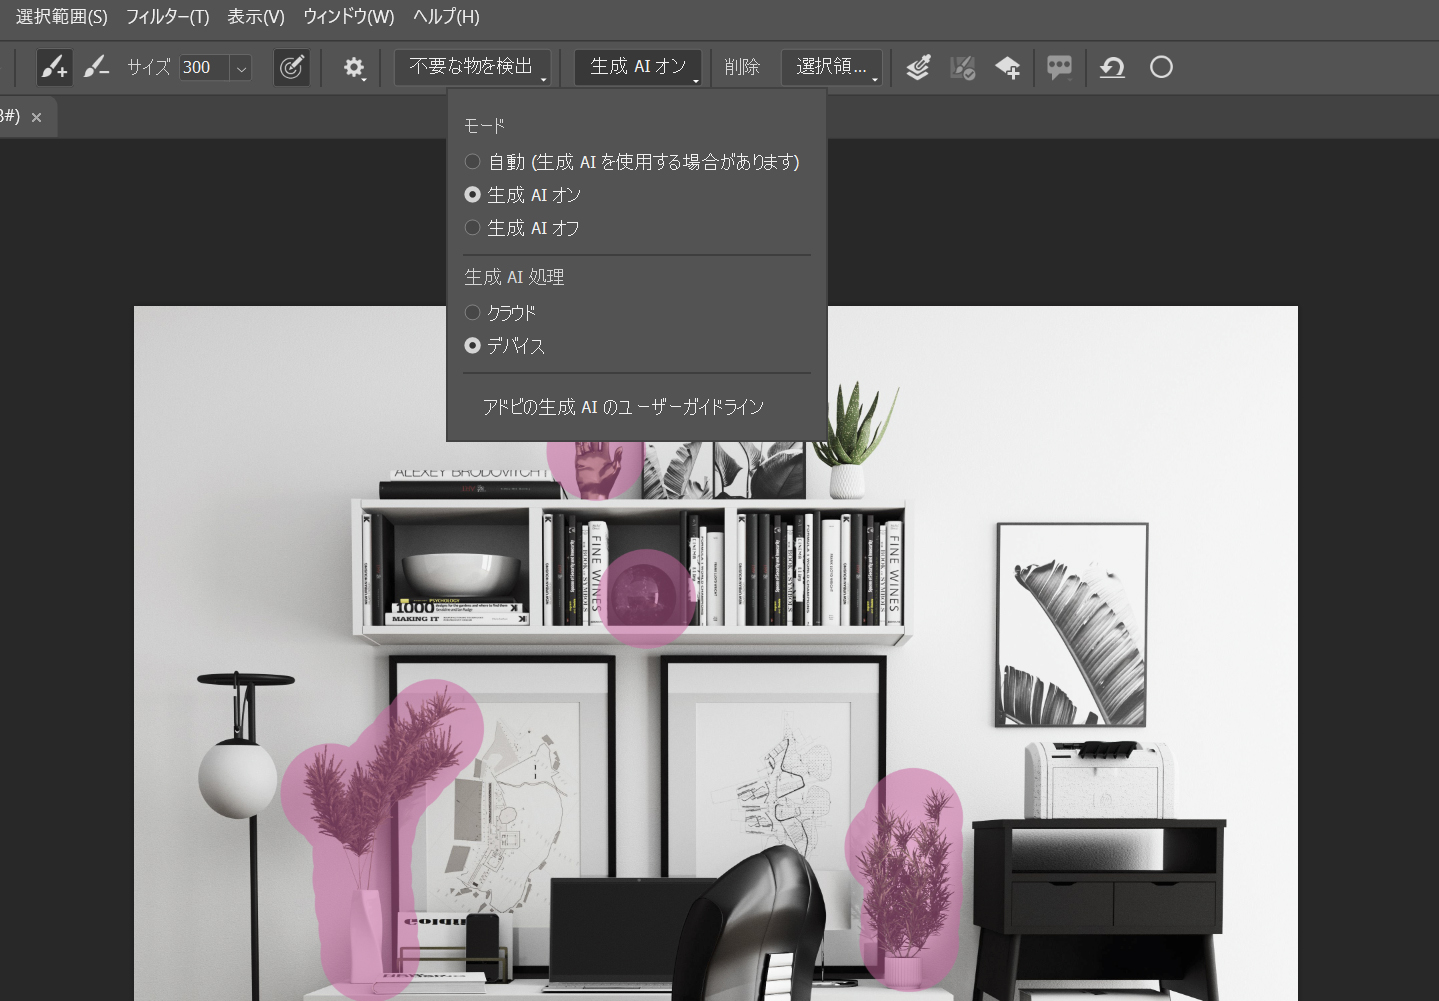The image size is (1439, 1001).
Task: Click the サイズ label in the options bar
Action: pyautogui.click(x=149, y=67)
